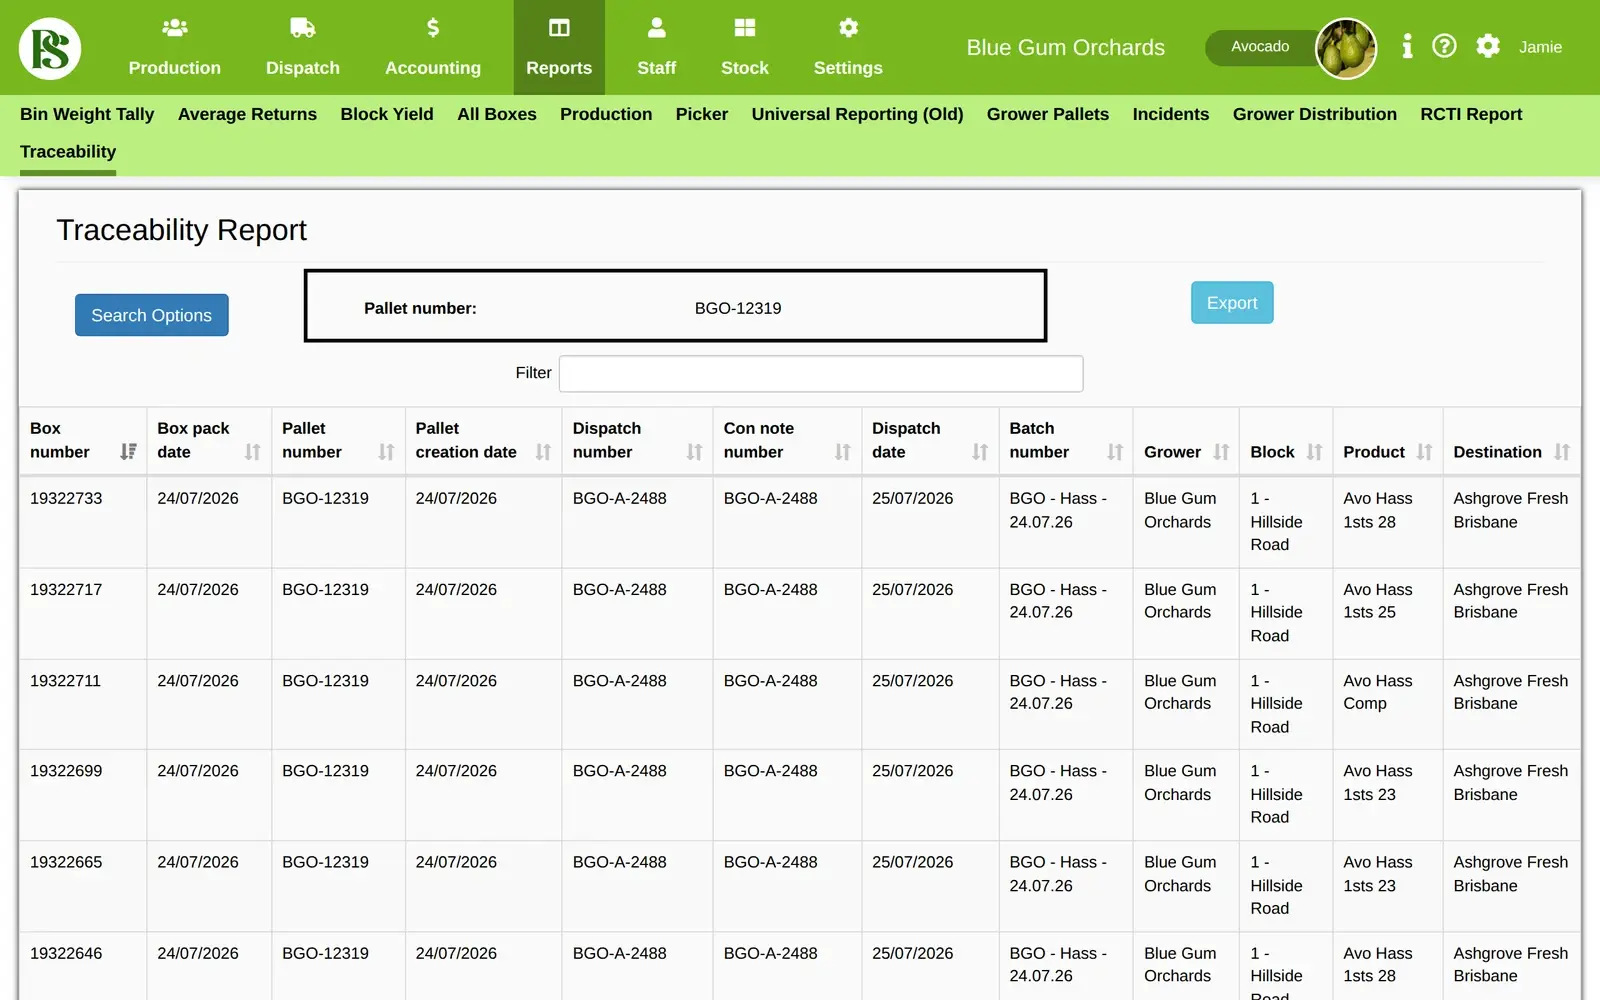
Task: Click into the Filter text field
Action: 821,373
